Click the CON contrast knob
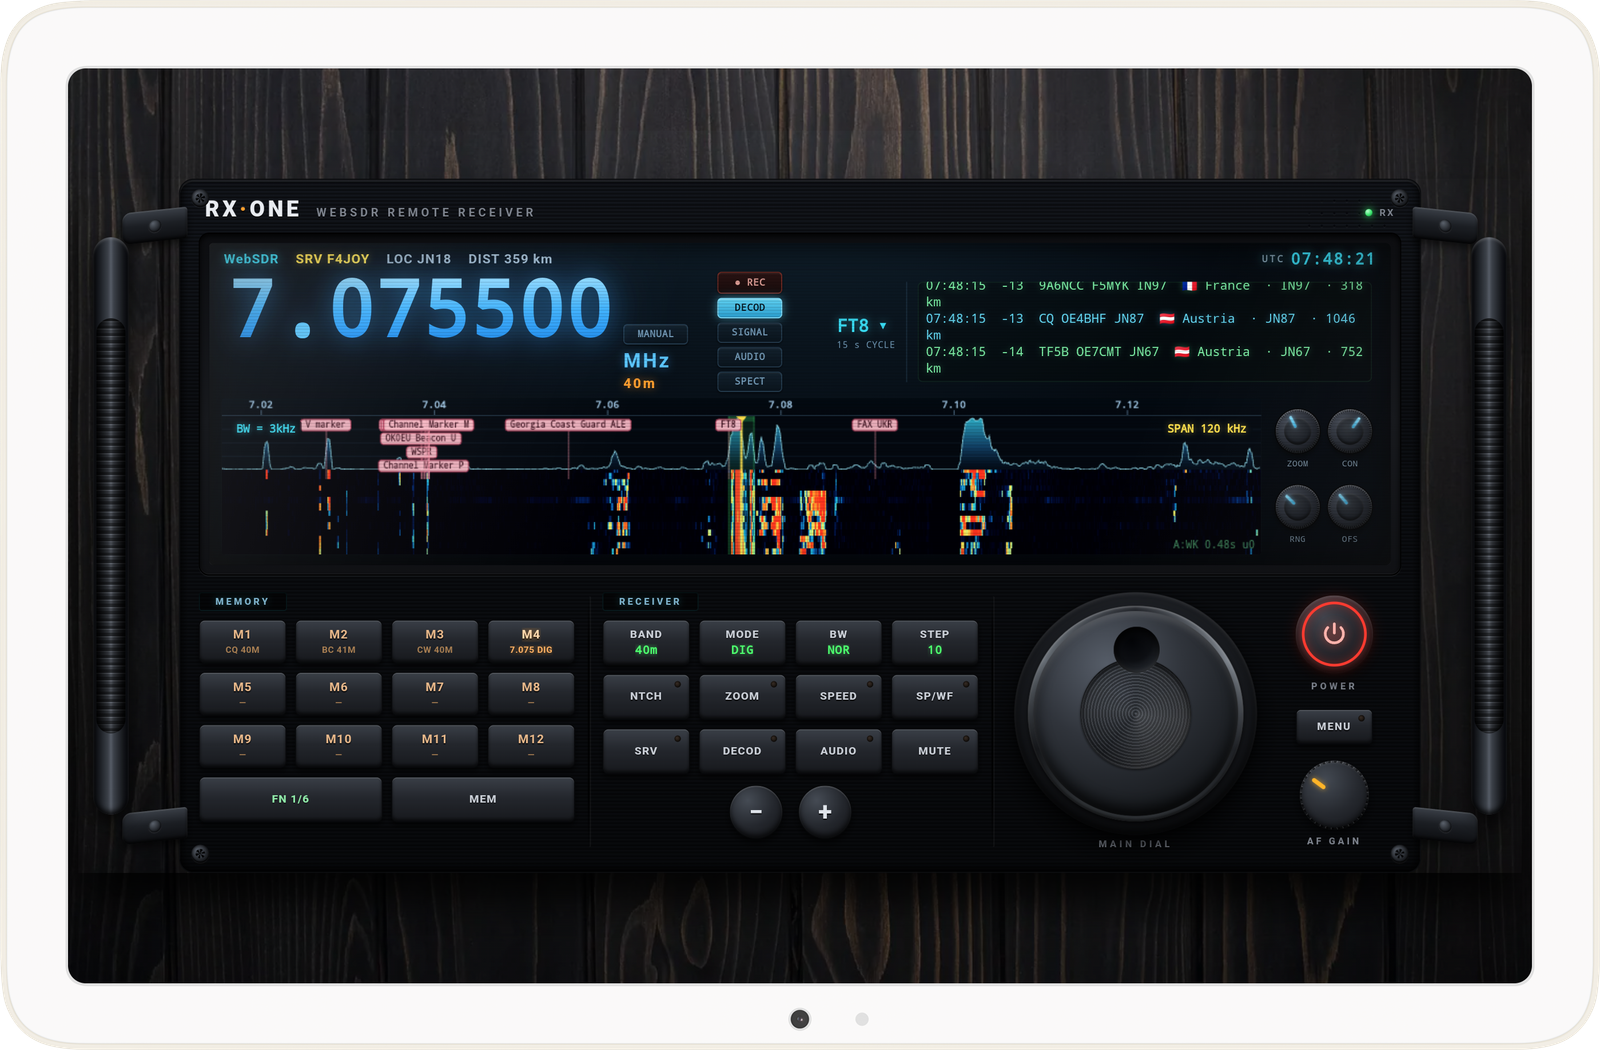 click(x=1349, y=431)
